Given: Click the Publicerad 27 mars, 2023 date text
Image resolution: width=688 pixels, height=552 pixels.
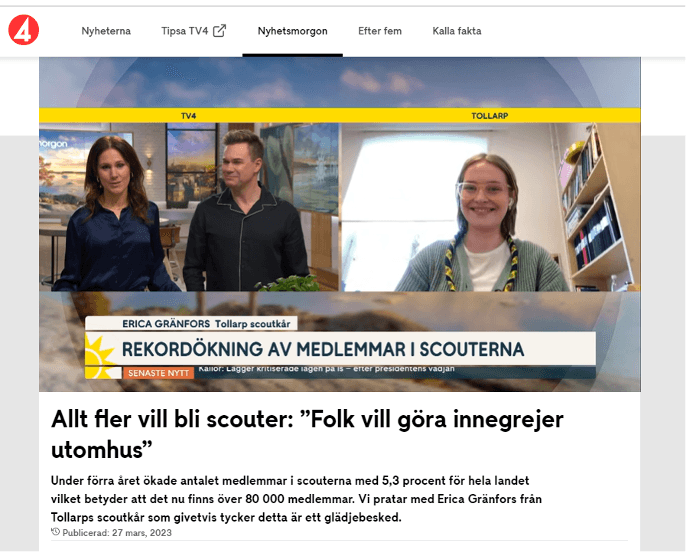Looking at the screenshot, I should (117, 533).
